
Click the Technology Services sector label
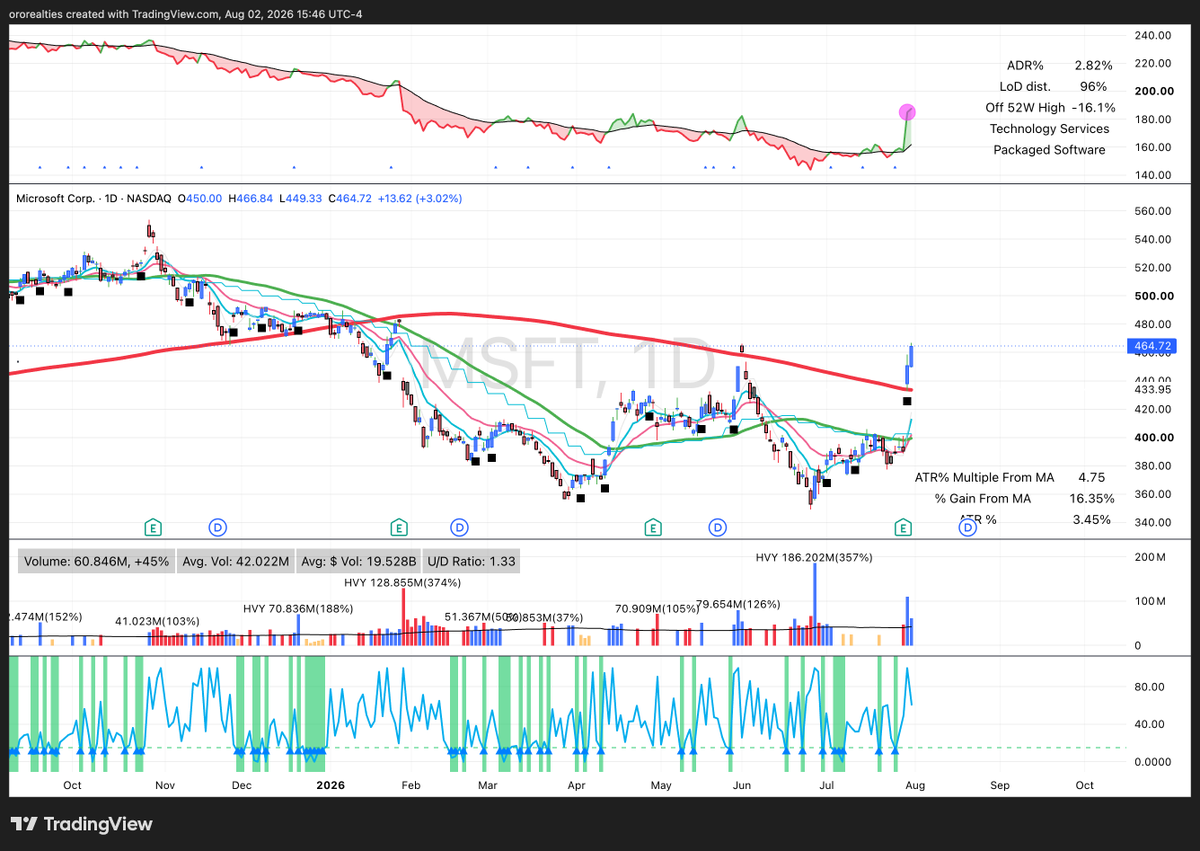tap(1049, 128)
